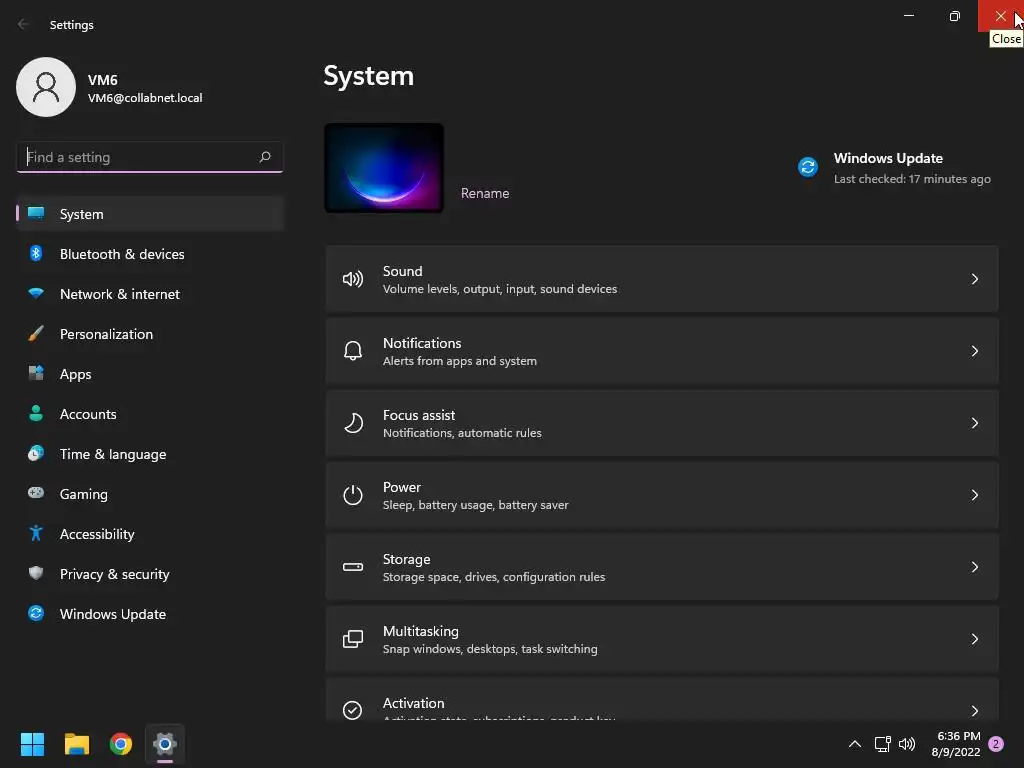1024x768 pixels.
Task: Open the notification count badge
Action: 996,744
